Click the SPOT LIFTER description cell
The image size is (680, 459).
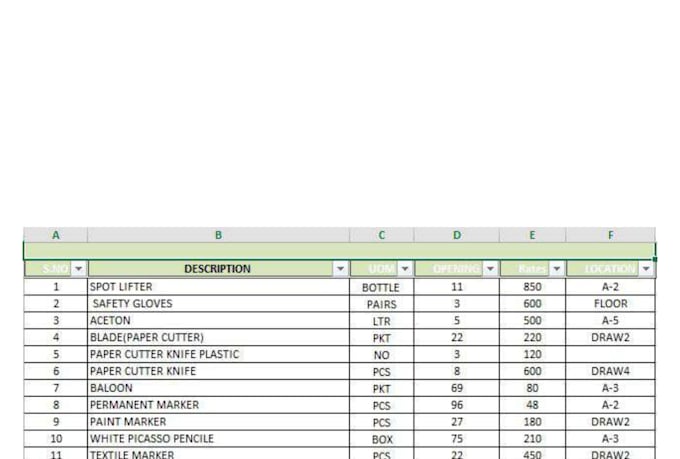[218, 287]
